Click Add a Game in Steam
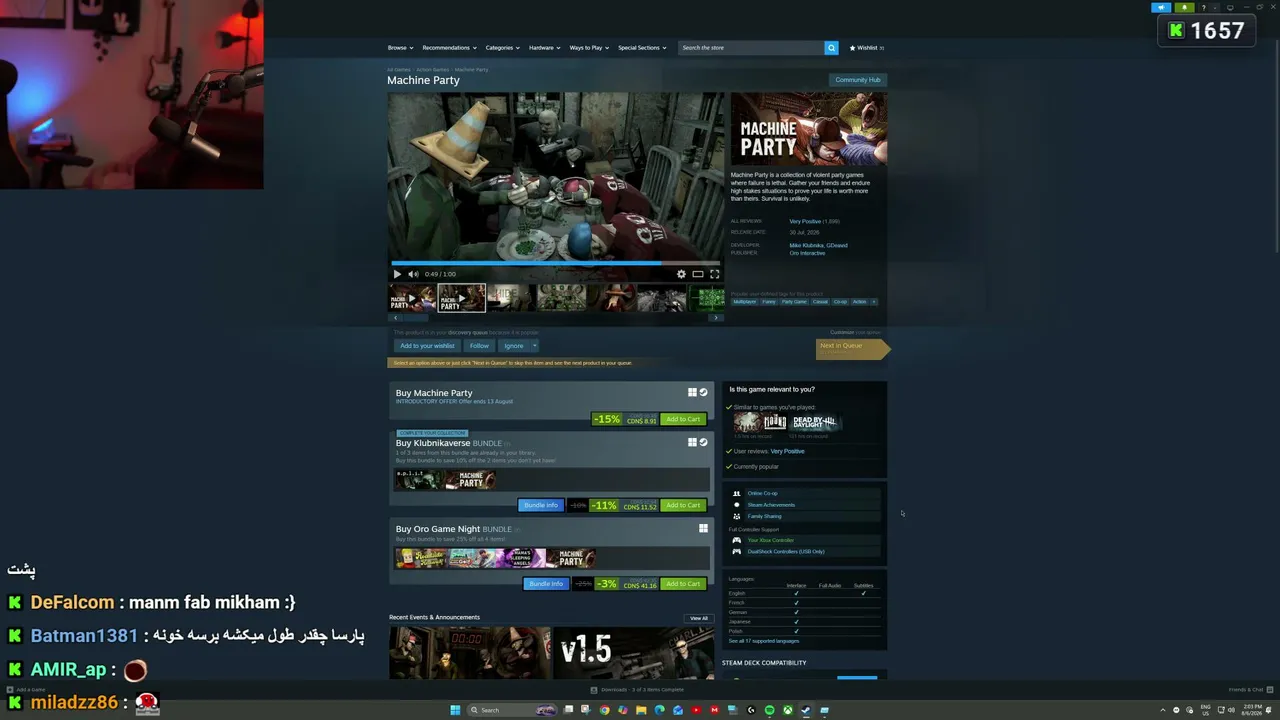 (26, 690)
